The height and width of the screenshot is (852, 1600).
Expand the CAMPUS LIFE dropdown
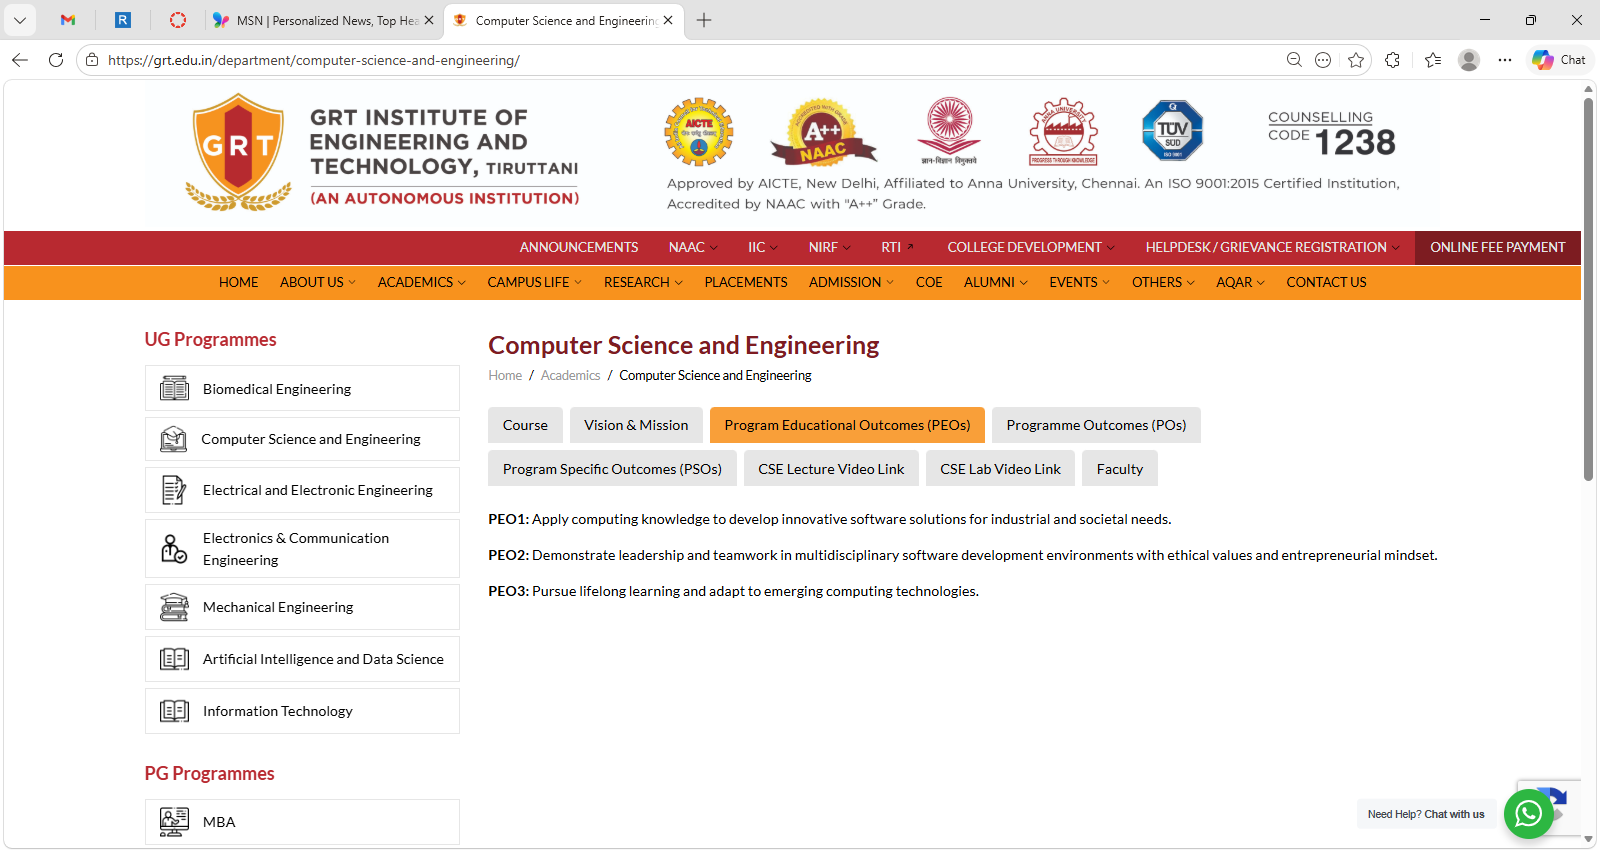534,282
